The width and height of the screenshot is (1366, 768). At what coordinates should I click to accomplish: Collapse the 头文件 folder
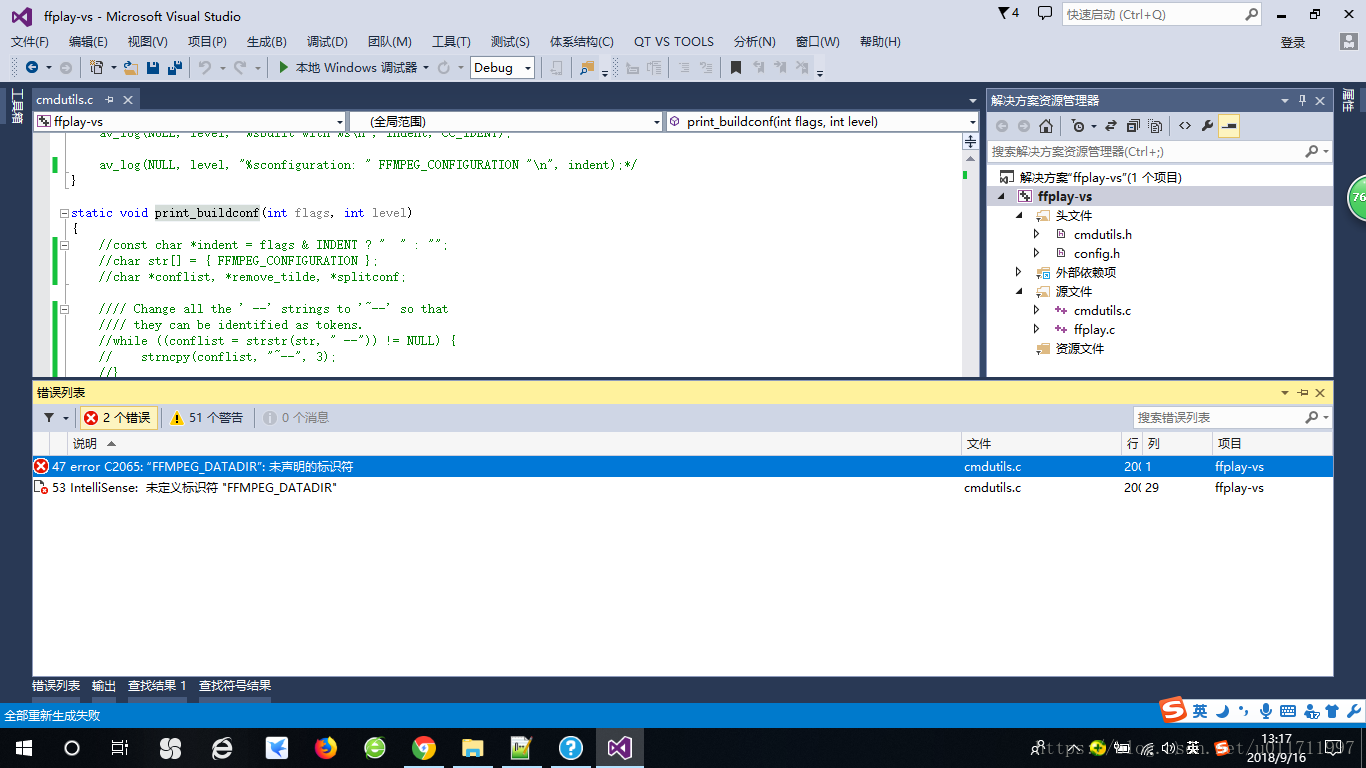(x=1019, y=216)
